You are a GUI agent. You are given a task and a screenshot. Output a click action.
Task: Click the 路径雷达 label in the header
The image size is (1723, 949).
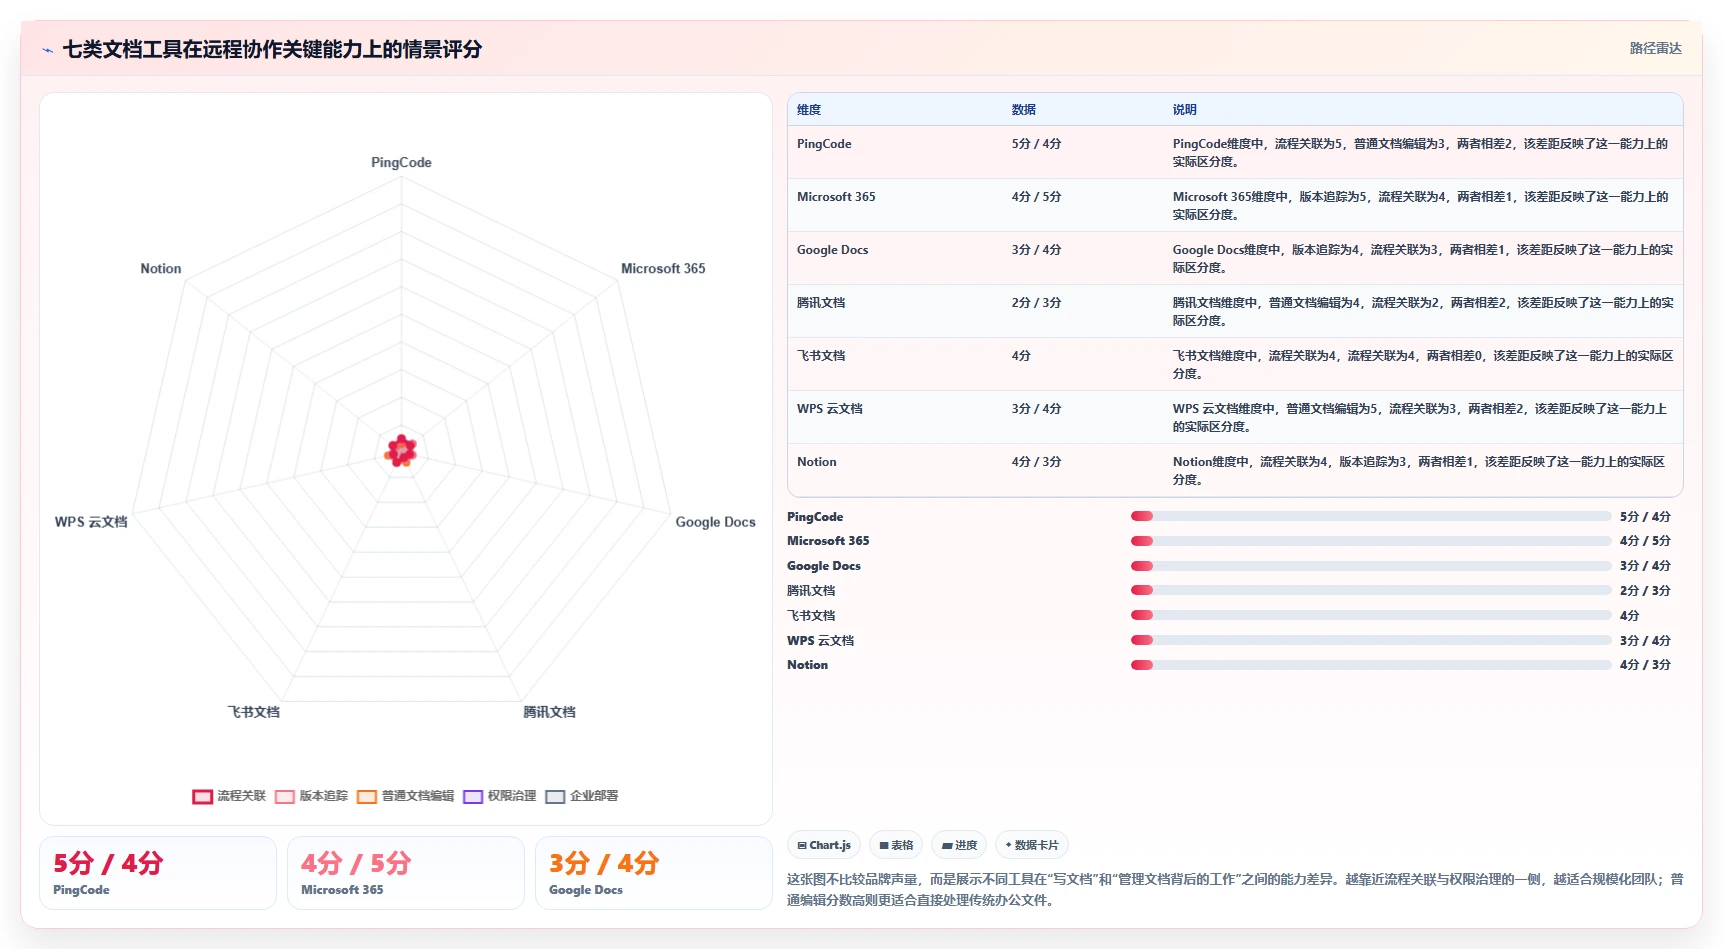(1655, 48)
